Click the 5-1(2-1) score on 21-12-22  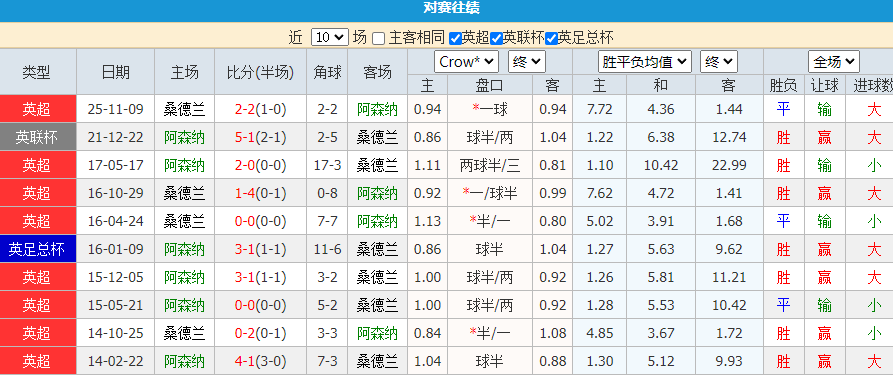click(x=260, y=137)
